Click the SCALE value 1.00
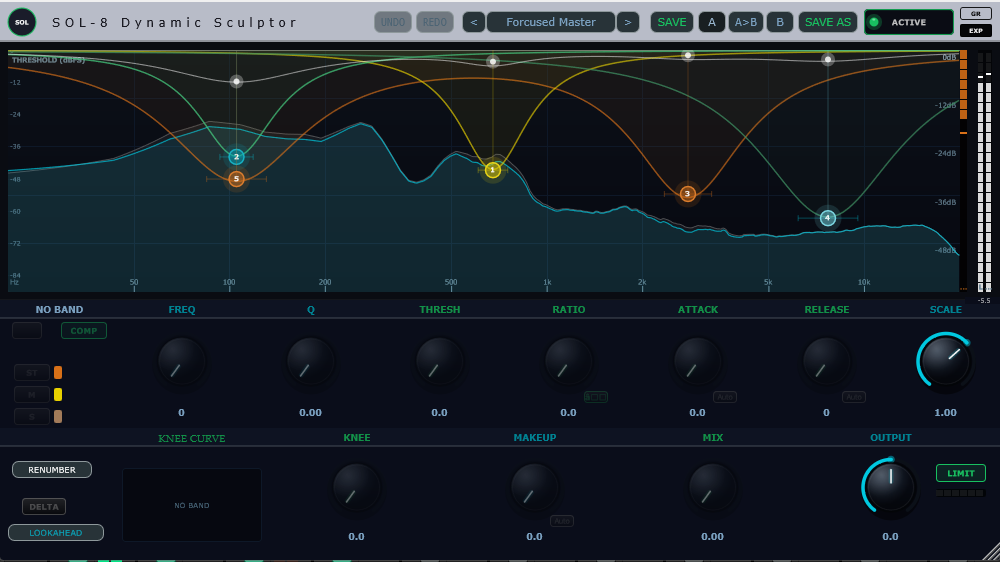The image size is (1000, 562). (x=945, y=413)
